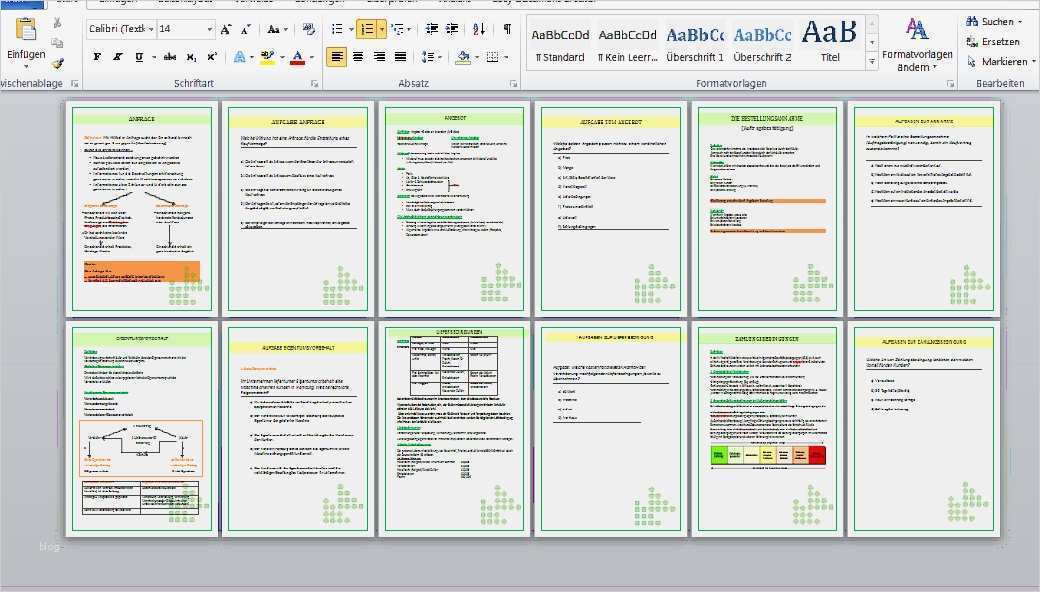Click the Sort (A-Z) icon
This screenshot has width=1040, height=592.
tap(478, 29)
